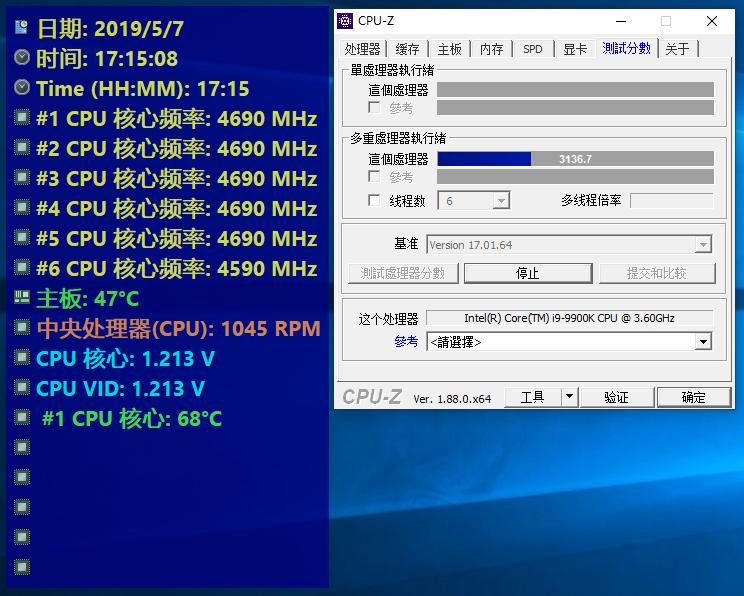Click the text #6 CPU 核心频率: 4590 MHz
This screenshot has width=744, height=596.
click(x=177, y=269)
